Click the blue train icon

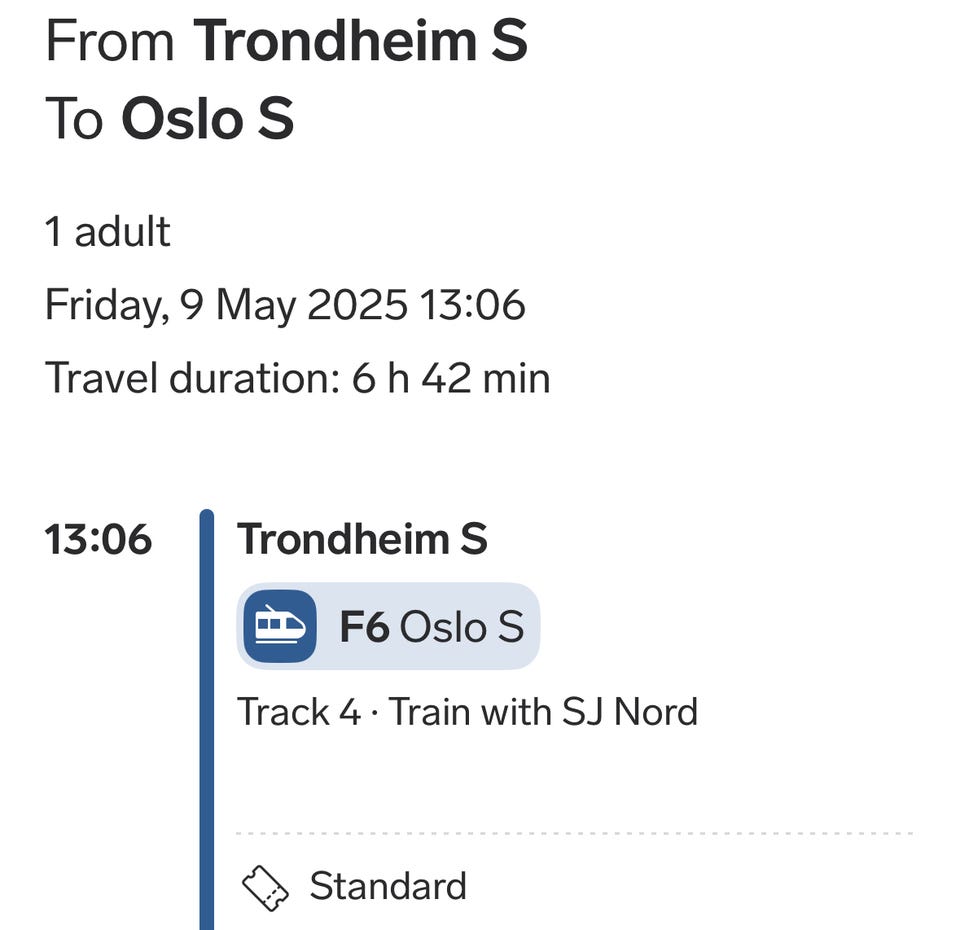tap(280, 626)
